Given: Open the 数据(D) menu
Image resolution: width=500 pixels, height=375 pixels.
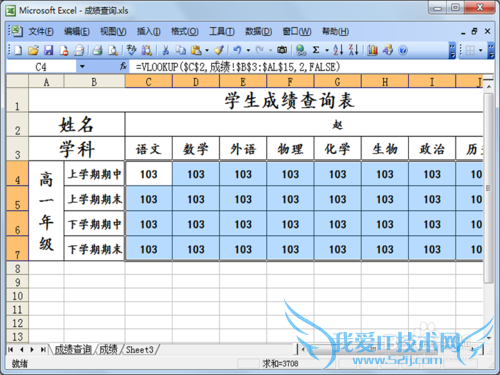Looking at the screenshot, I should coord(258,31).
